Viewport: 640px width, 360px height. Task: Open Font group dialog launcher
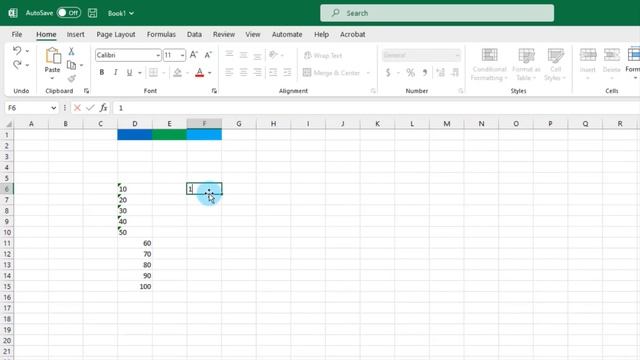coord(214,91)
